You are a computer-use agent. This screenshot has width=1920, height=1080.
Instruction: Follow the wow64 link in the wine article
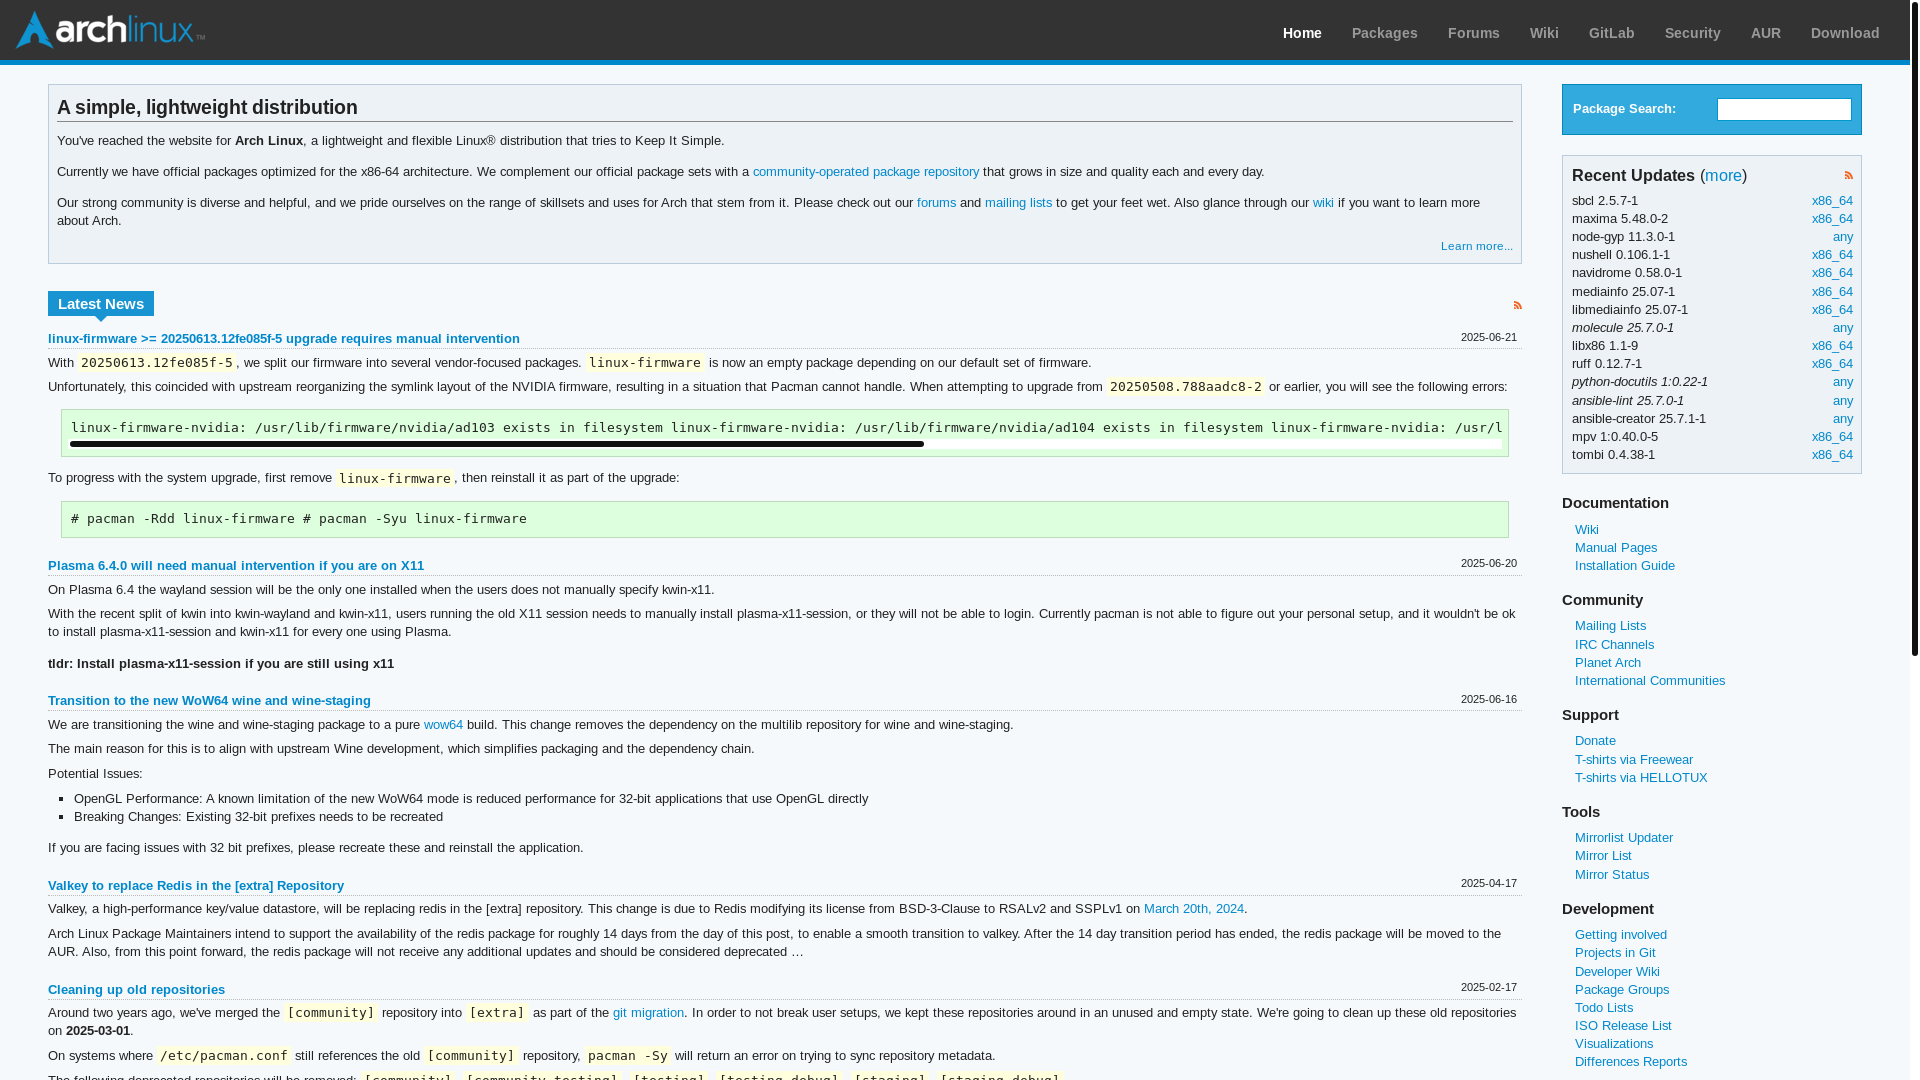[x=443, y=725]
